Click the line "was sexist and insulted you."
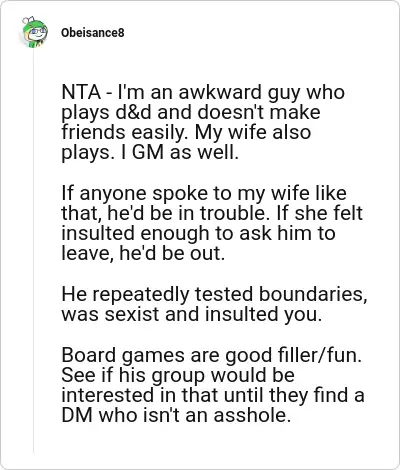 (x=192, y=314)
